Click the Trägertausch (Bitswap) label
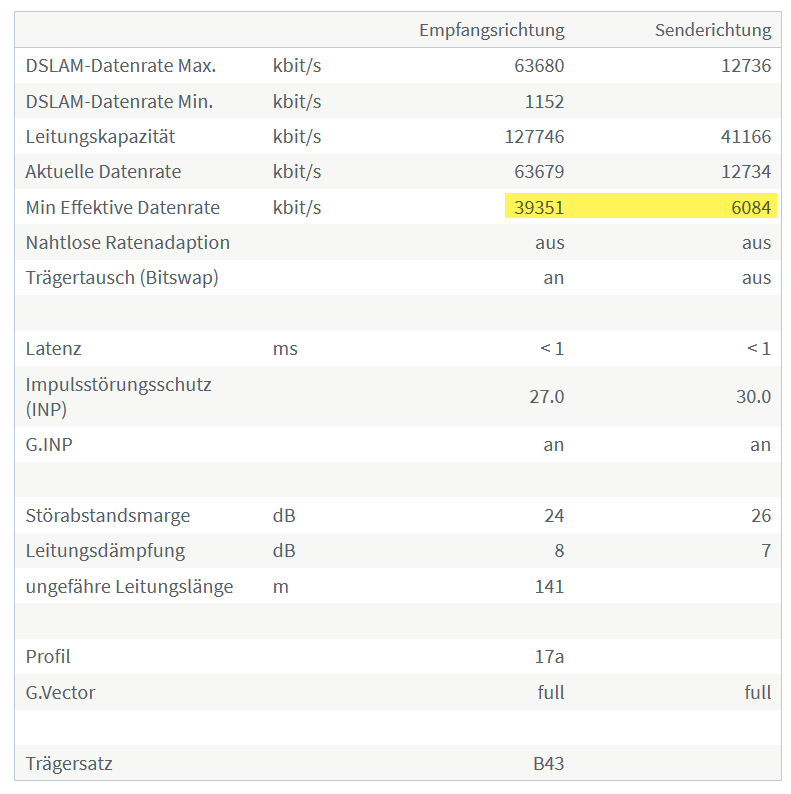 (122, 278)
